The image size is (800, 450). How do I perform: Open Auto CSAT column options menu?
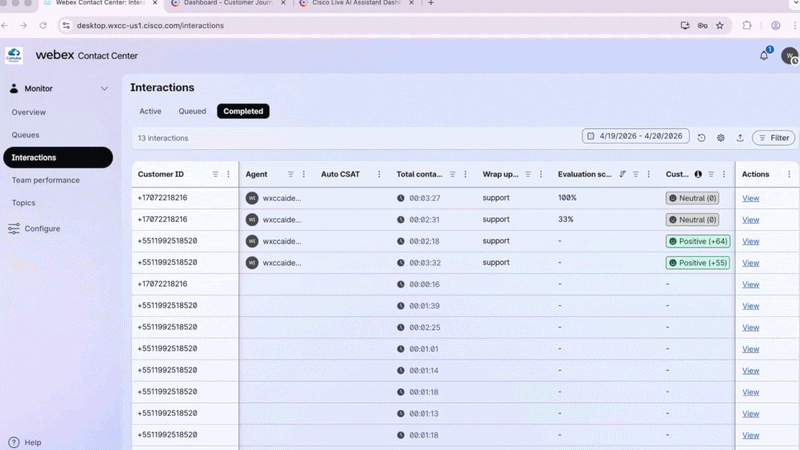coord(379,174)
